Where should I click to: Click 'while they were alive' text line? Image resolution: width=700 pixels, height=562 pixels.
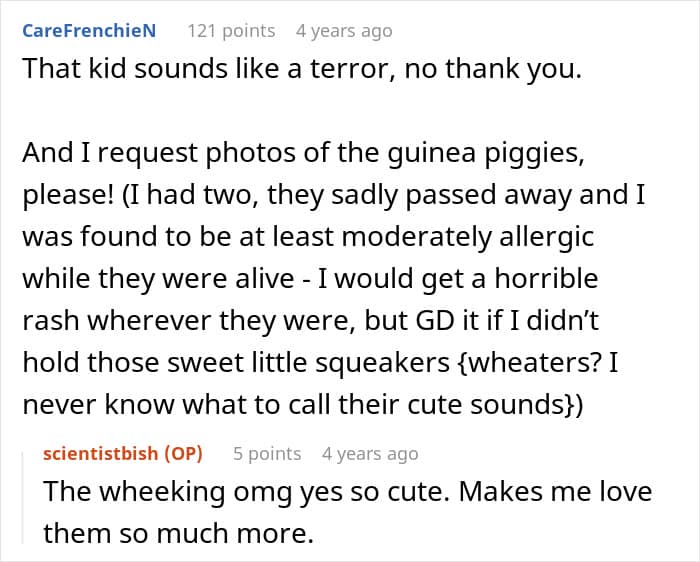pos(310,279)
